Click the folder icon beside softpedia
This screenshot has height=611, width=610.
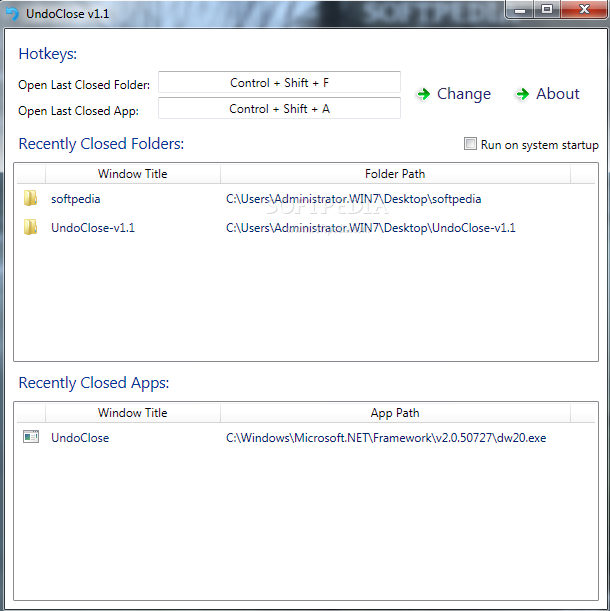pyautogui.click(x=30, y=198)
